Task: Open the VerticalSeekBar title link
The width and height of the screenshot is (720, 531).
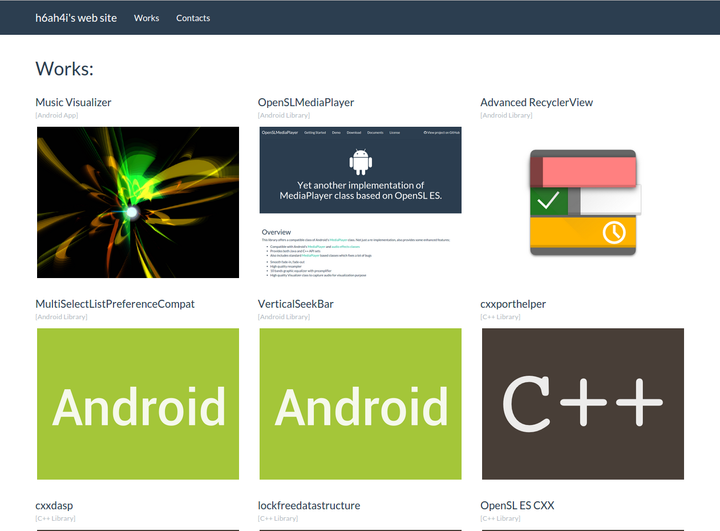Action: point(296,304)
